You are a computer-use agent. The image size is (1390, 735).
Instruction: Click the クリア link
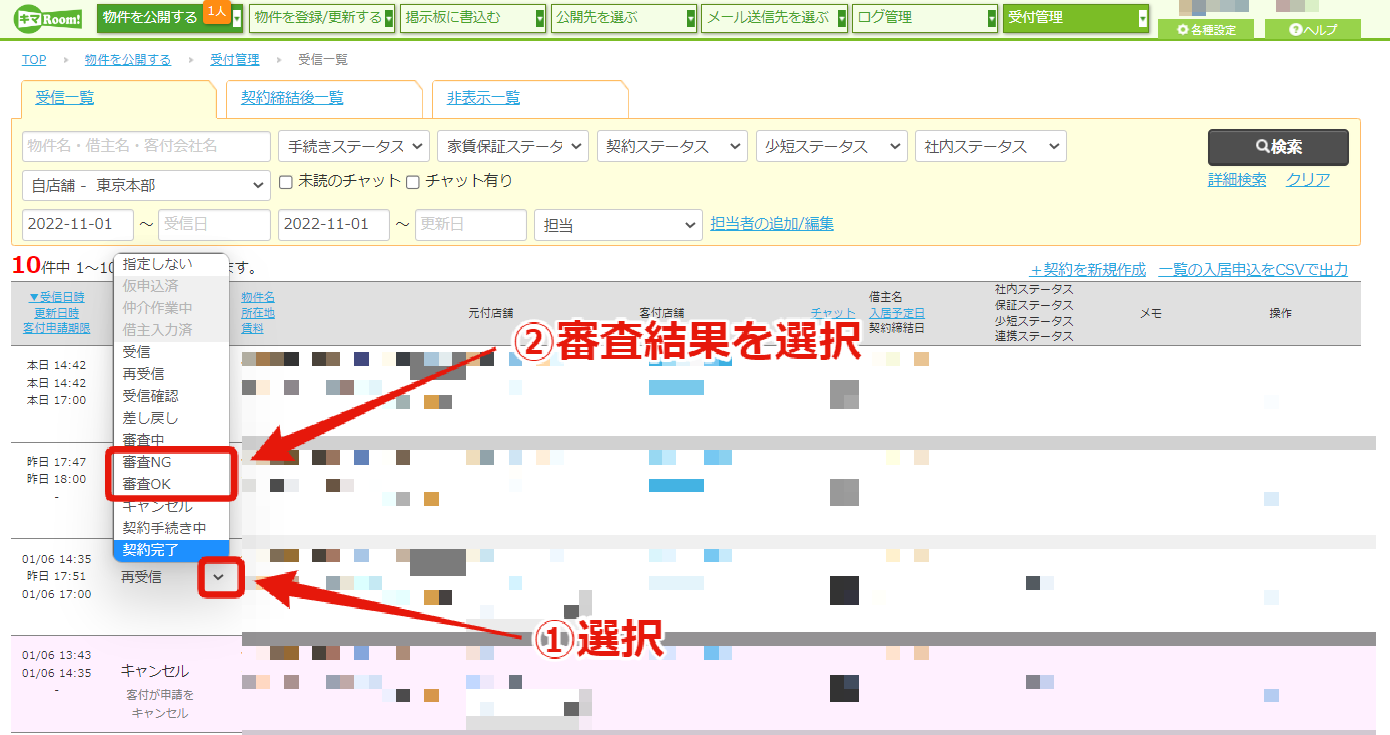[x=1308, y=180]
